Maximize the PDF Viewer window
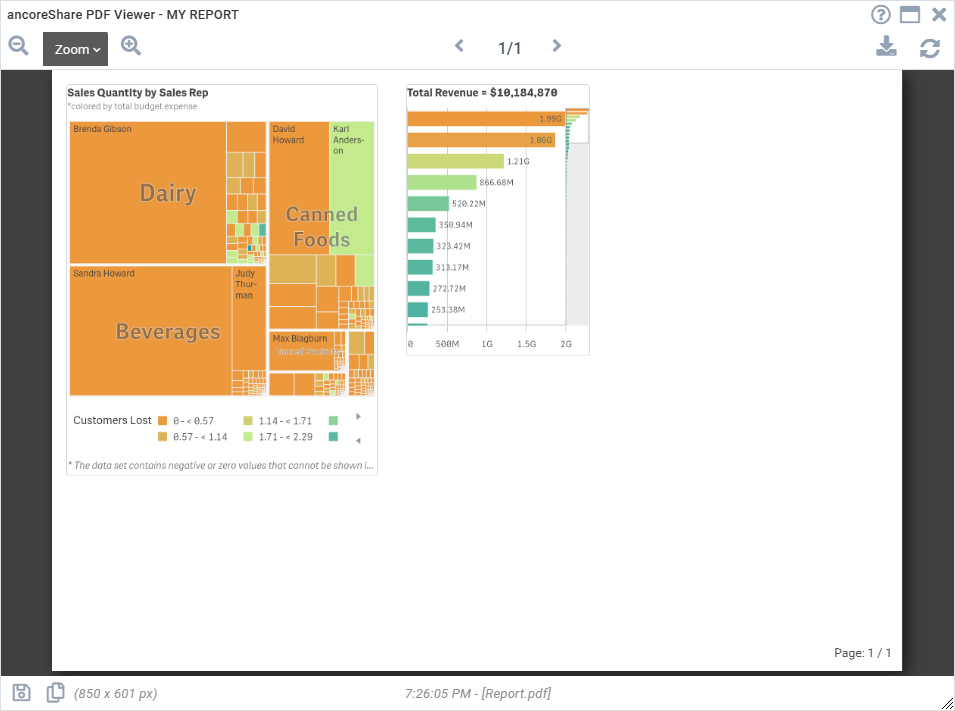The width and height of the screenshot is (955, 711). coord(910,15)
